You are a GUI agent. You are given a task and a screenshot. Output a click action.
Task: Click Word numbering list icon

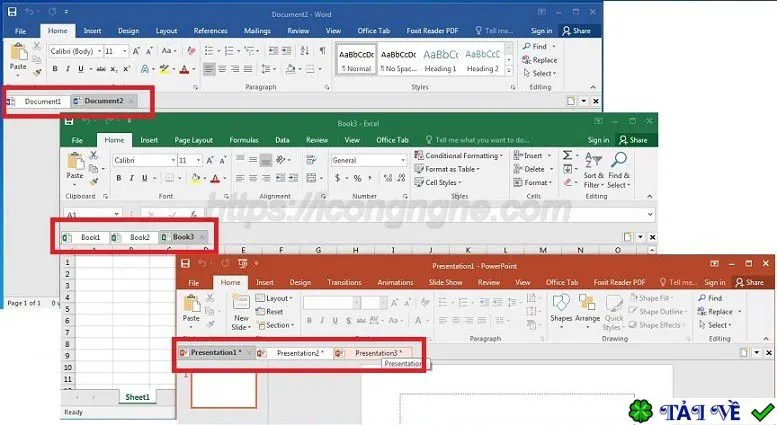coord(229,51)
